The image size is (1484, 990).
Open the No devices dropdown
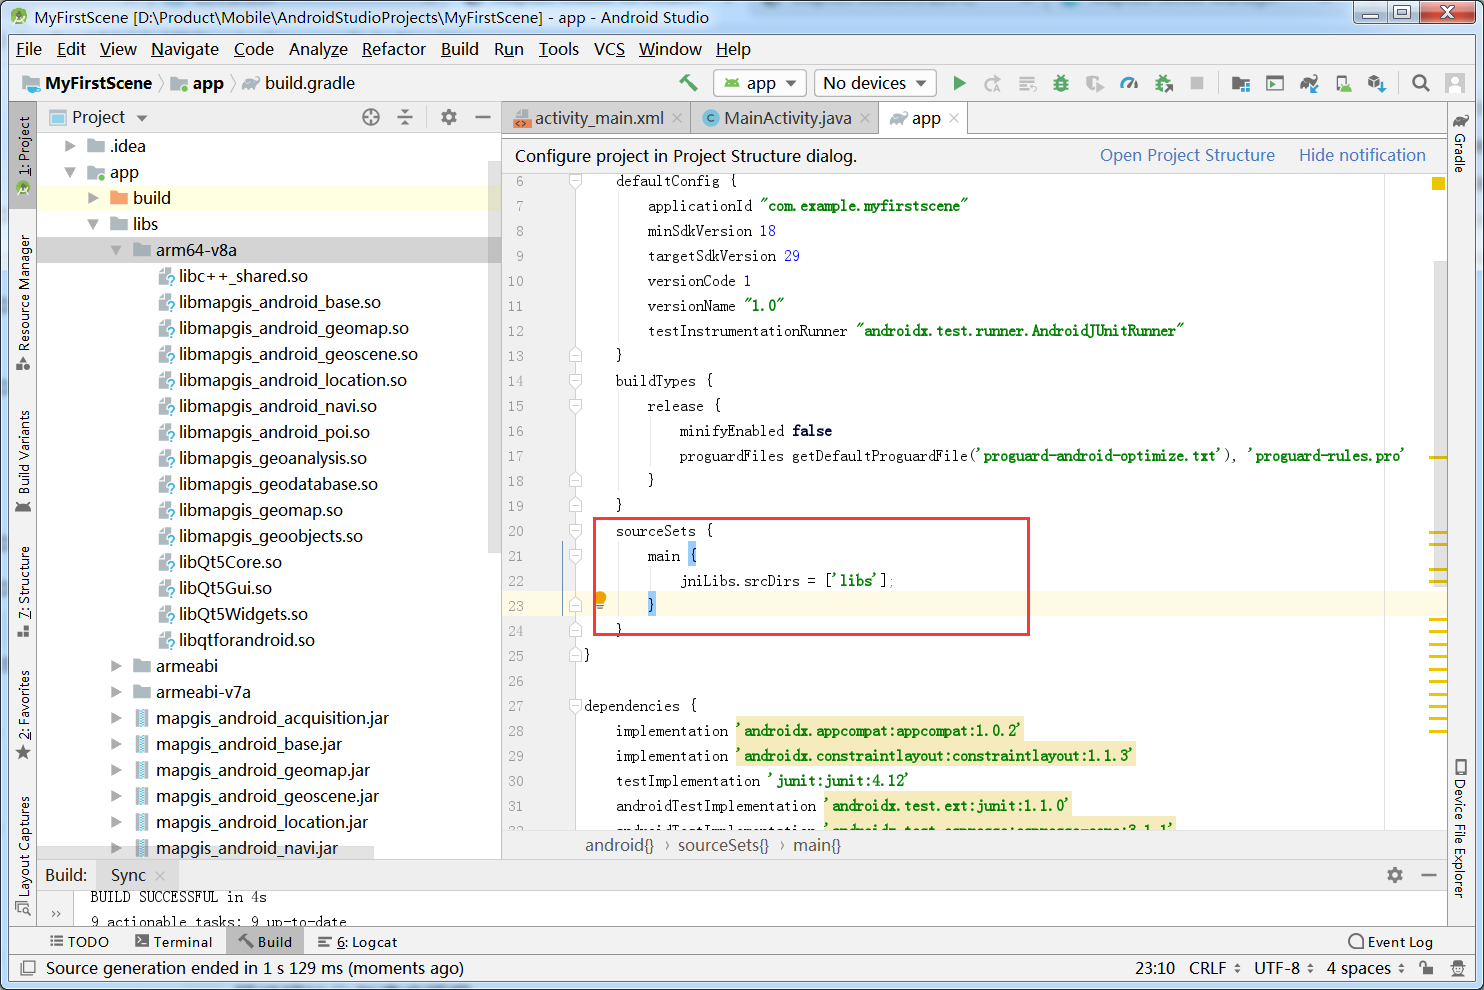point(876,83)
